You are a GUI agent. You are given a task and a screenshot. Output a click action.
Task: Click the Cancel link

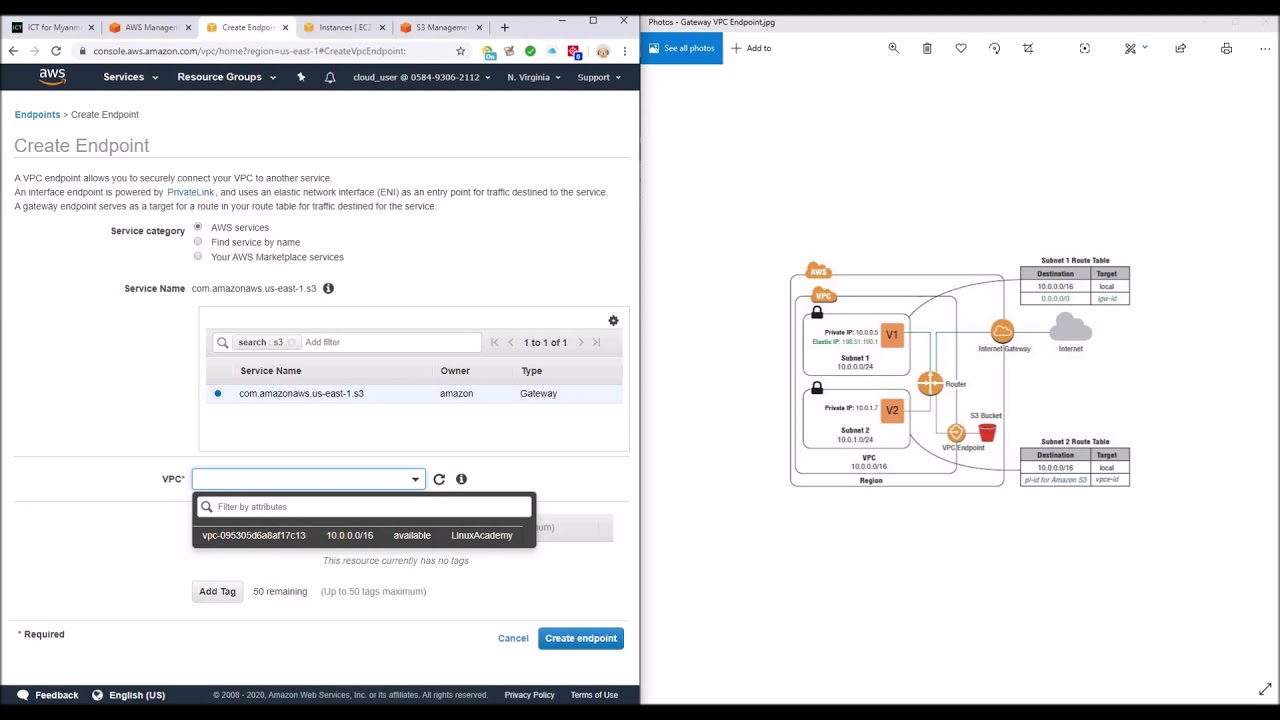click(x=513, y=638)
